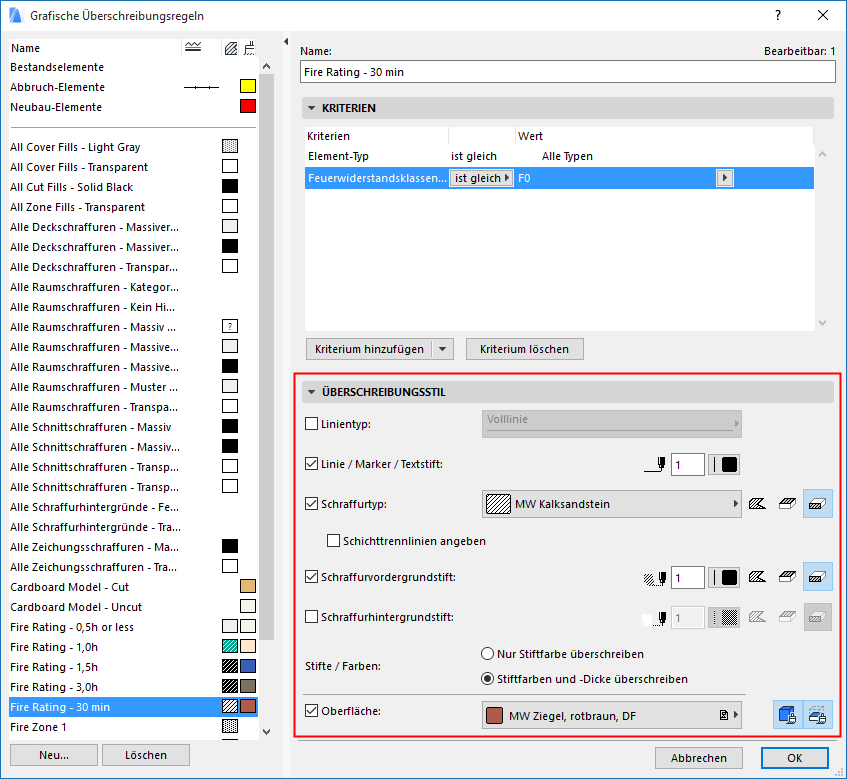Select drafting fill icon in Schraffurtyp row
Viewport: 847px width, 779px height.
point(757,504)
